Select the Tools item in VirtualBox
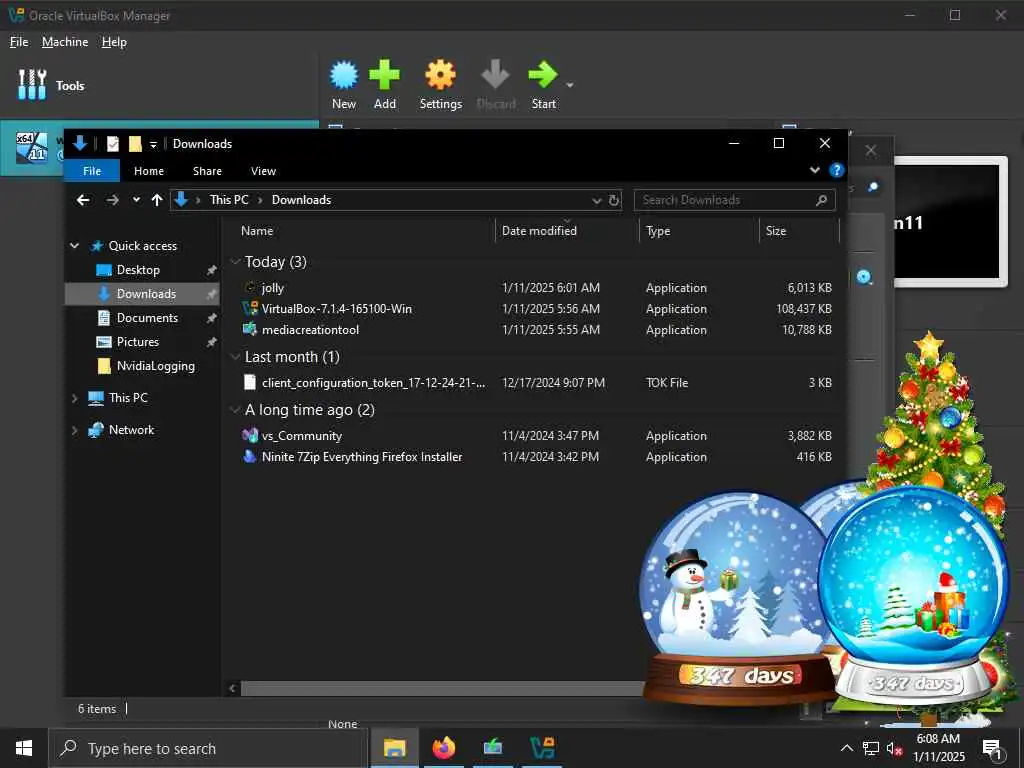 click(x=51, y=85)
